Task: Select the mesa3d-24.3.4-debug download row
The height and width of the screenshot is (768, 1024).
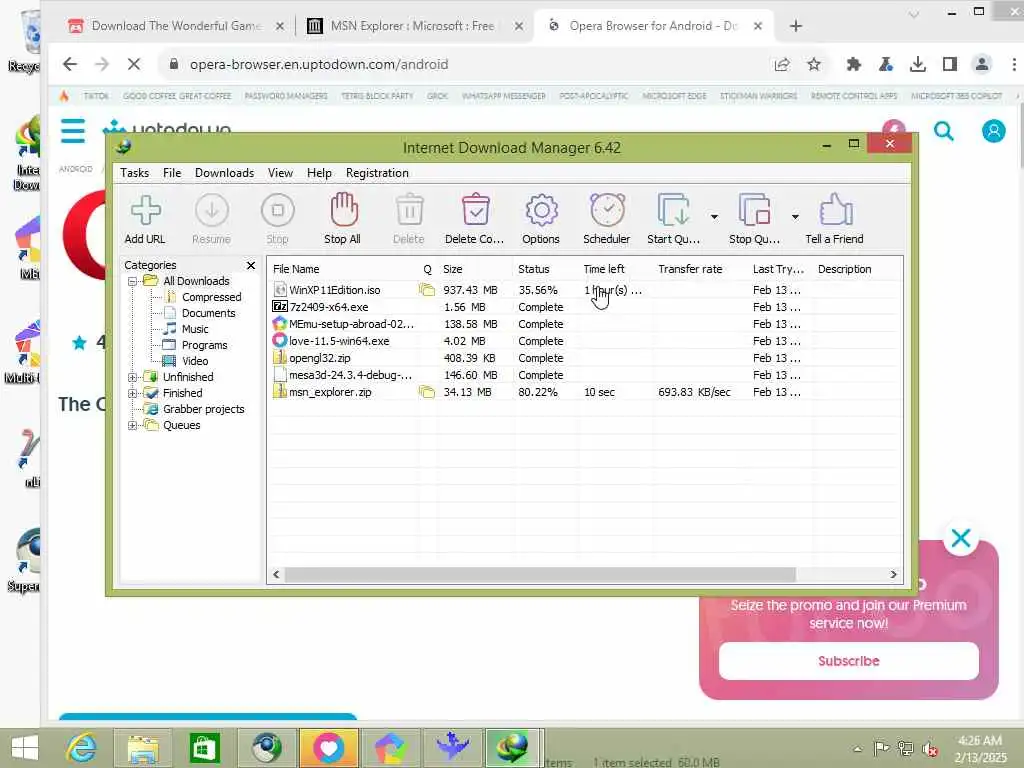Action: (x=584, y=375)
